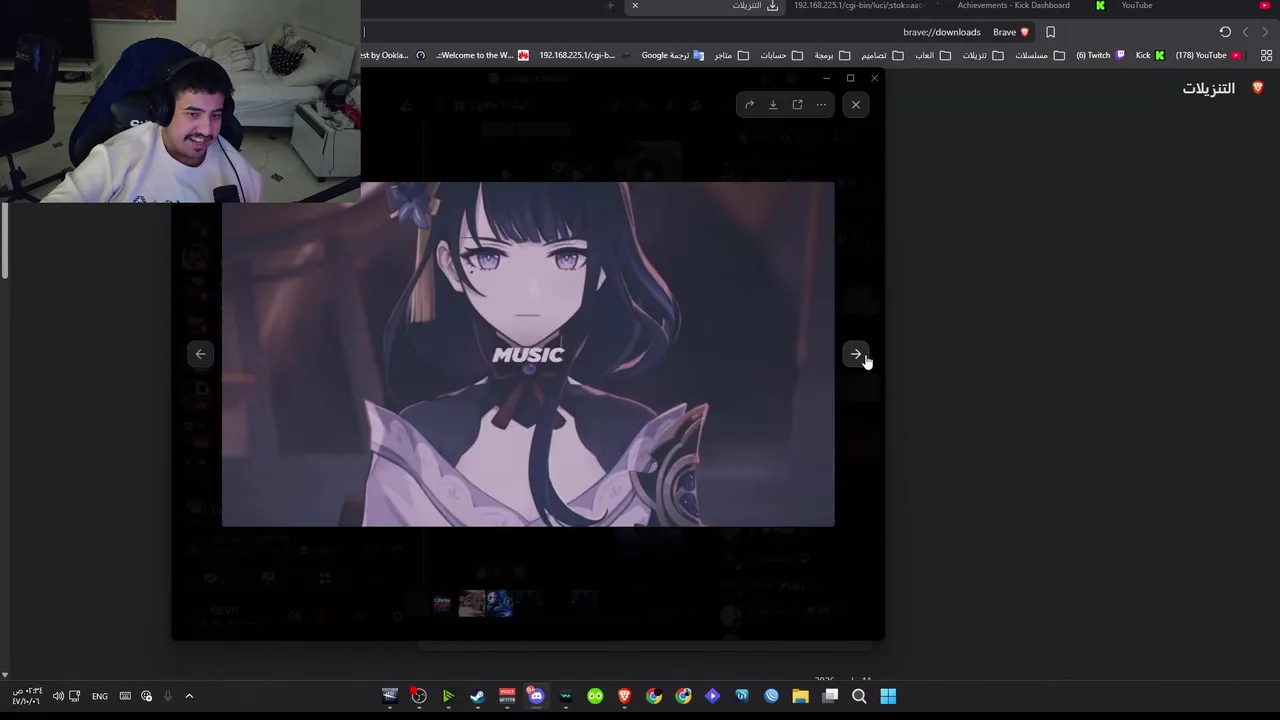Expand the برمجة bookmarks folder
Screen dimensions: 1280x720
831,55
